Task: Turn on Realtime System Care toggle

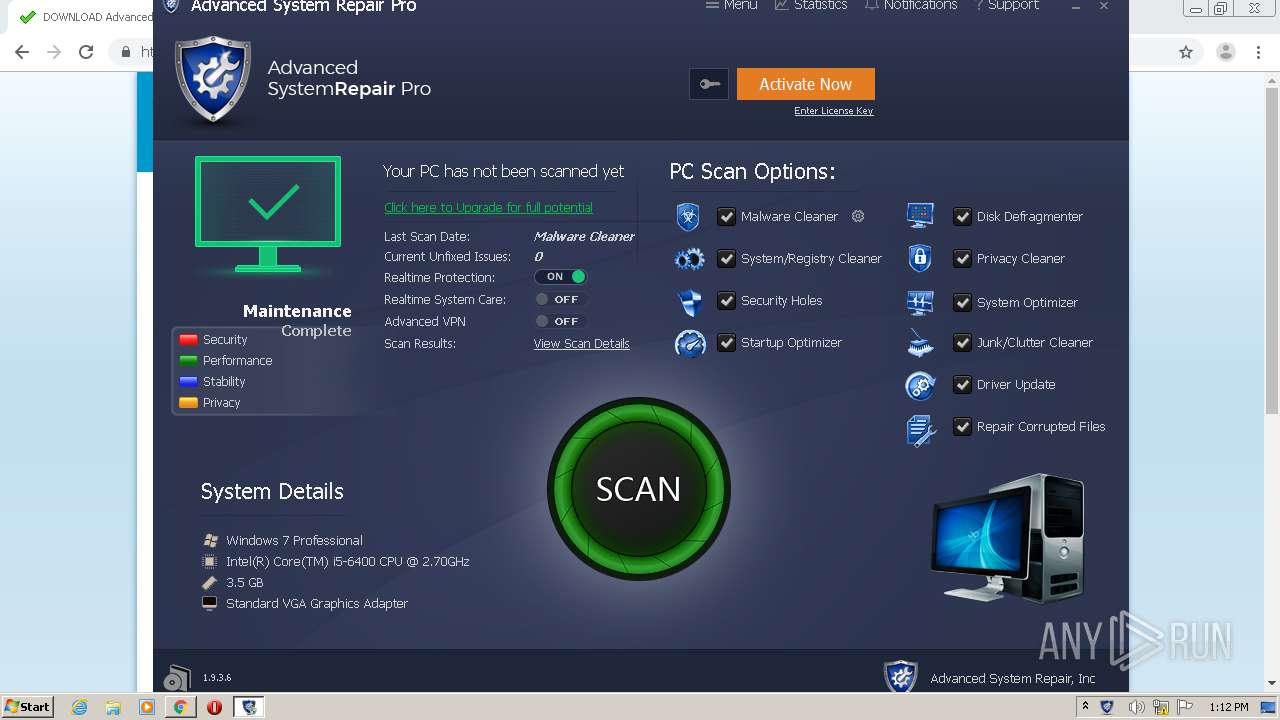Action: pos(560,299)
